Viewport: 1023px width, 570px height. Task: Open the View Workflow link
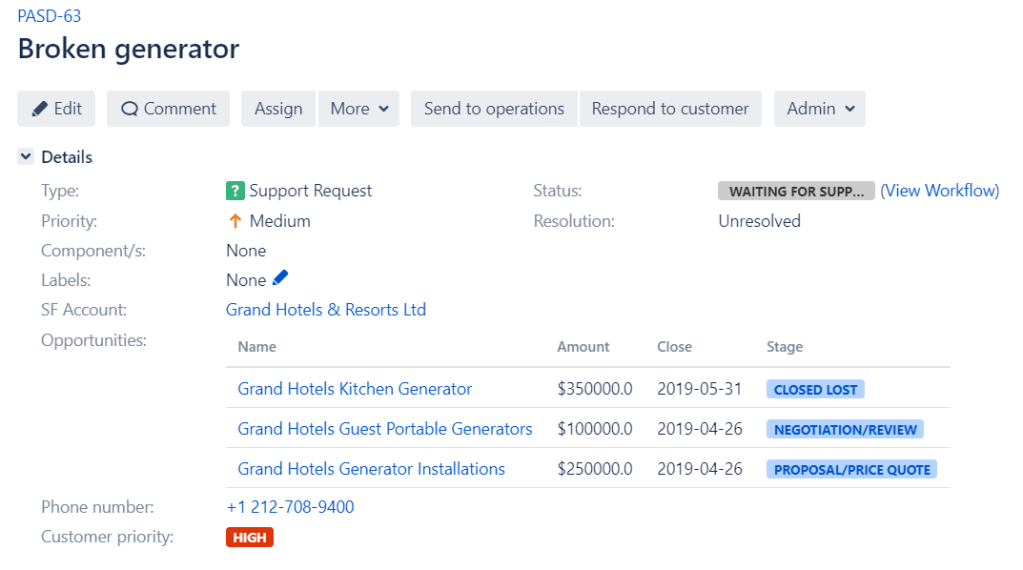point(939,191)
